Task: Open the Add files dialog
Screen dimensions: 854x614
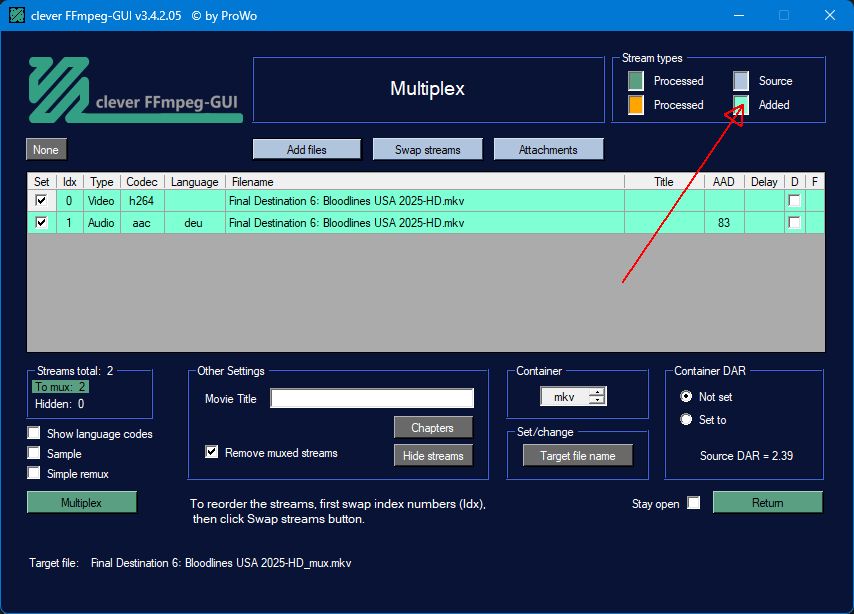Action: pyautogui.click(x=307, y=150)
